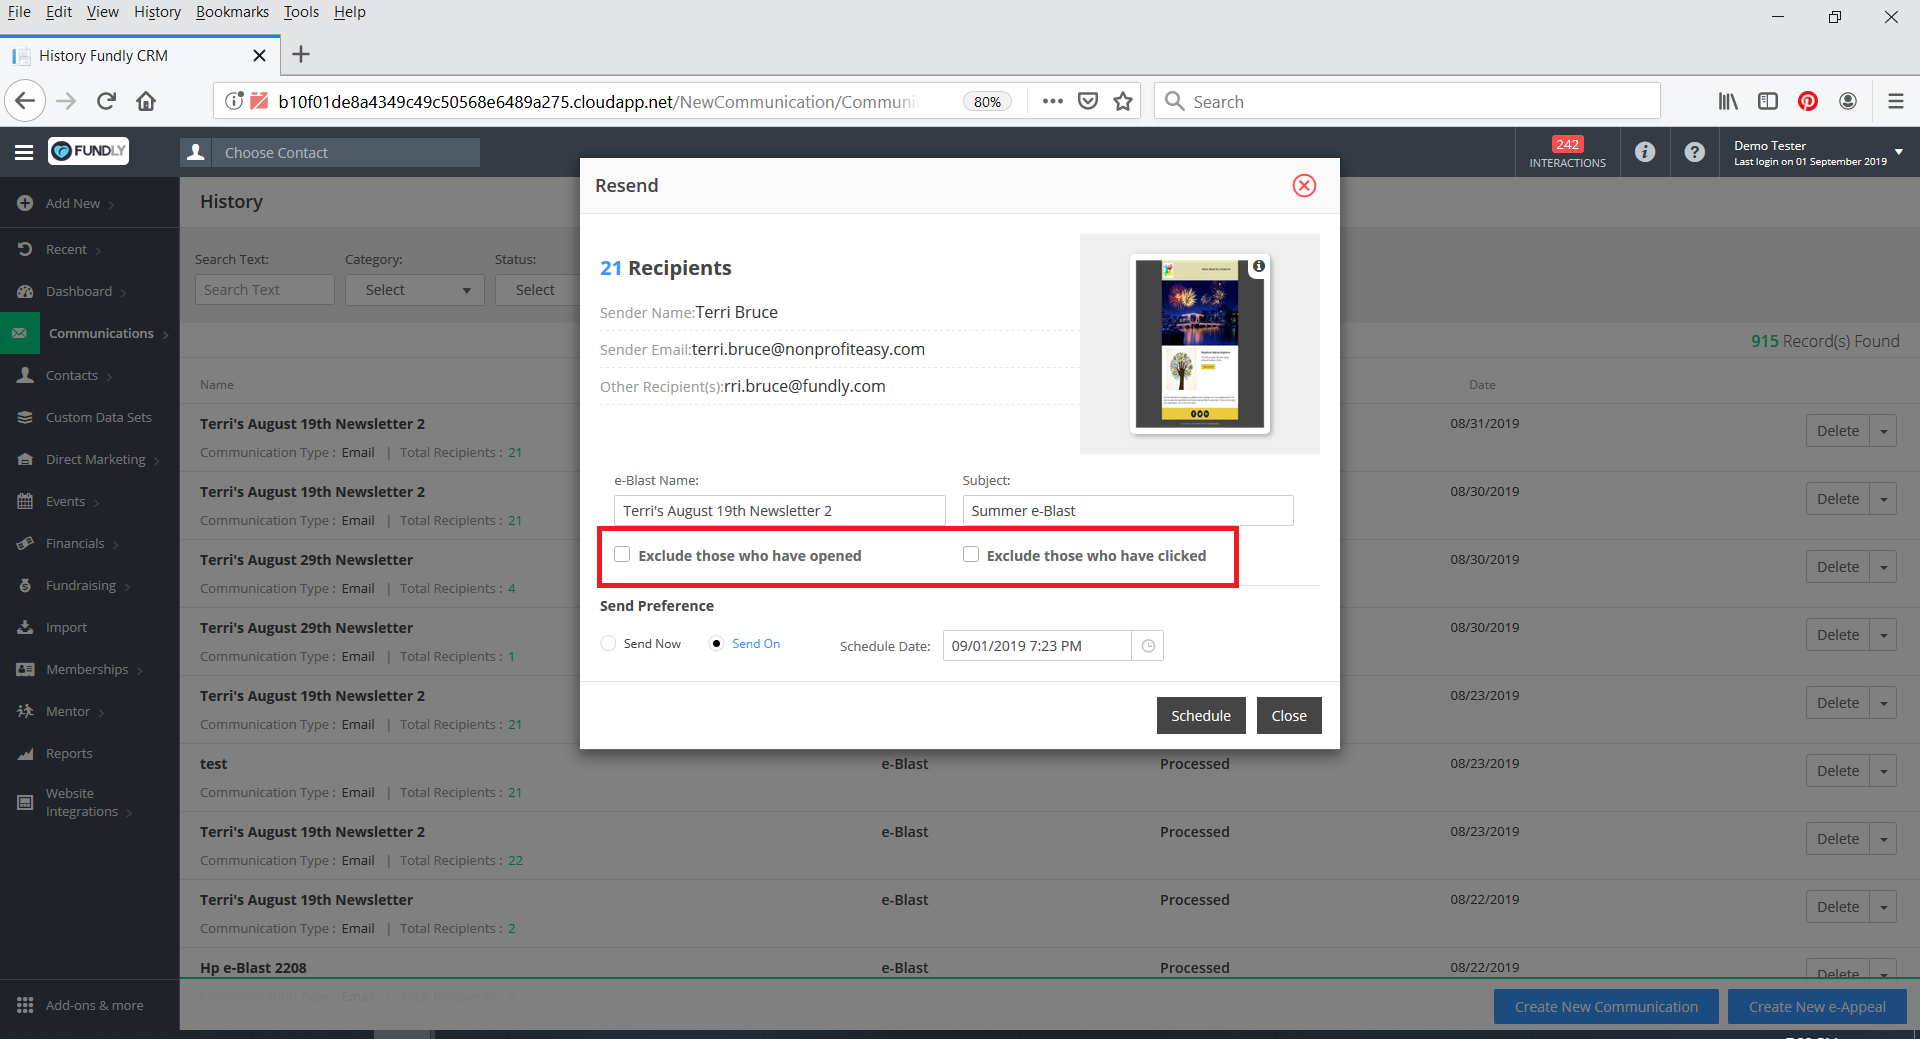Toggle the browser sidebar view icon
This screenshot has width=1920, height=1039.
(x=1768, y=101)
